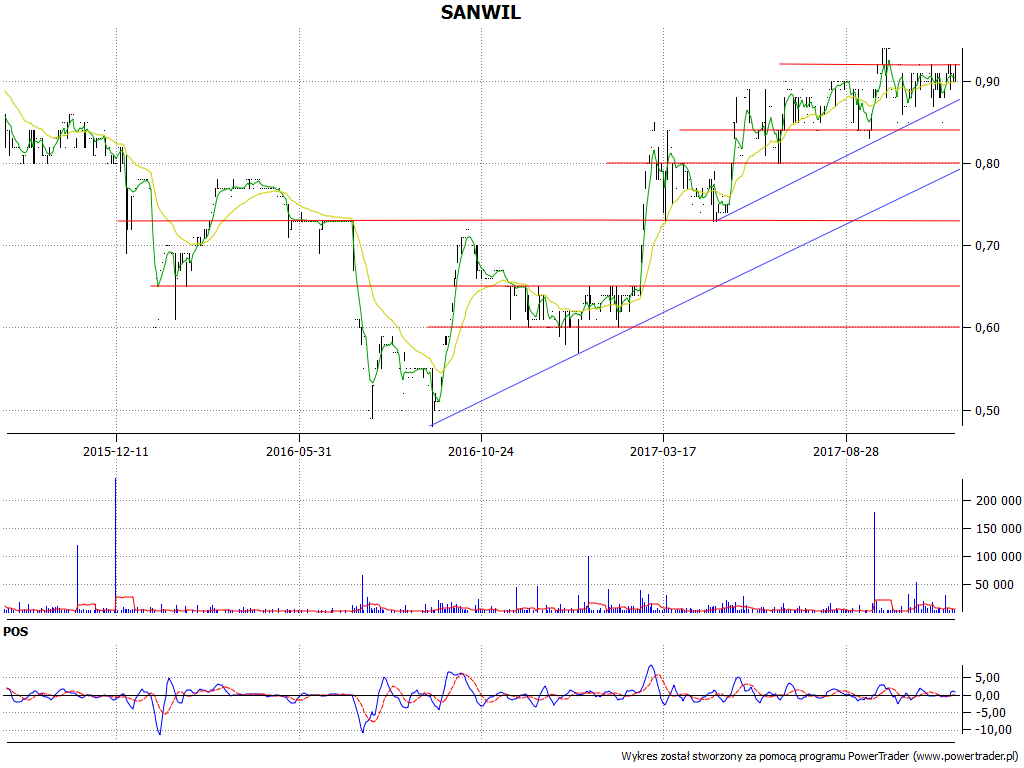Viewport: 1024px width, 768px height.
Task: Click the 0,80 price axis label
Action: [x=987, y=164]
